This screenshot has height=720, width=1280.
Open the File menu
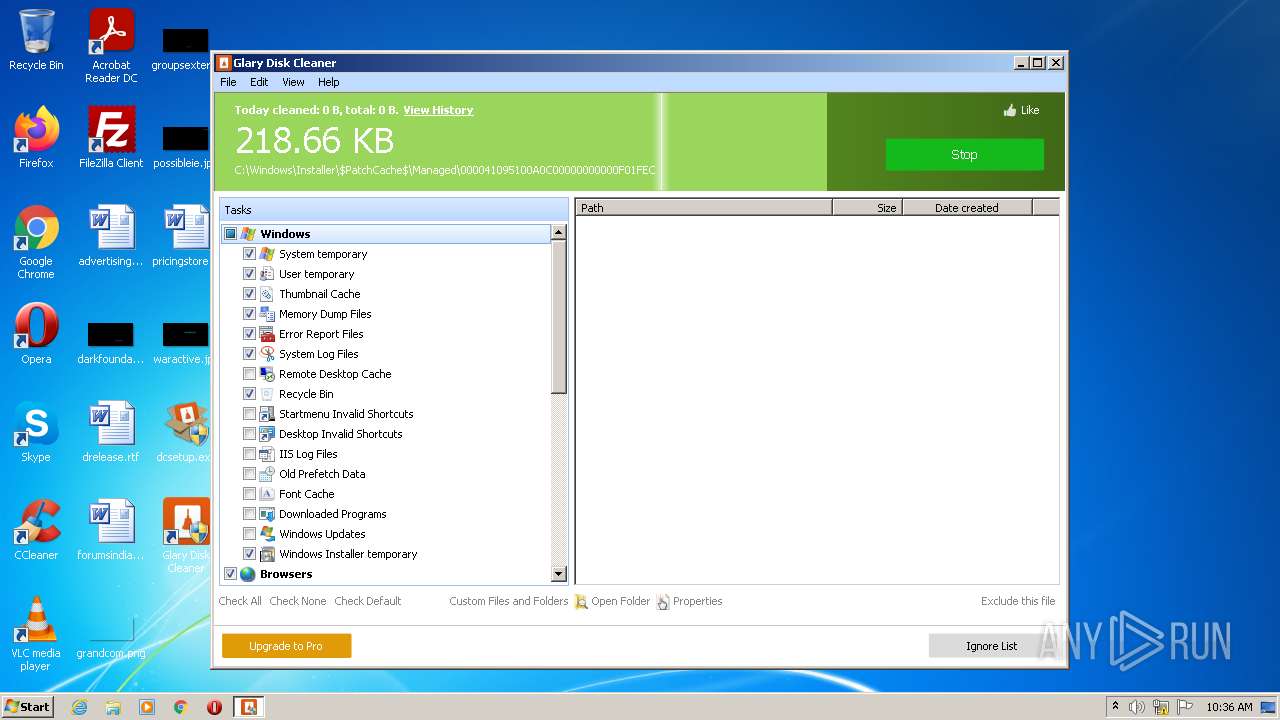click(228, 82)
